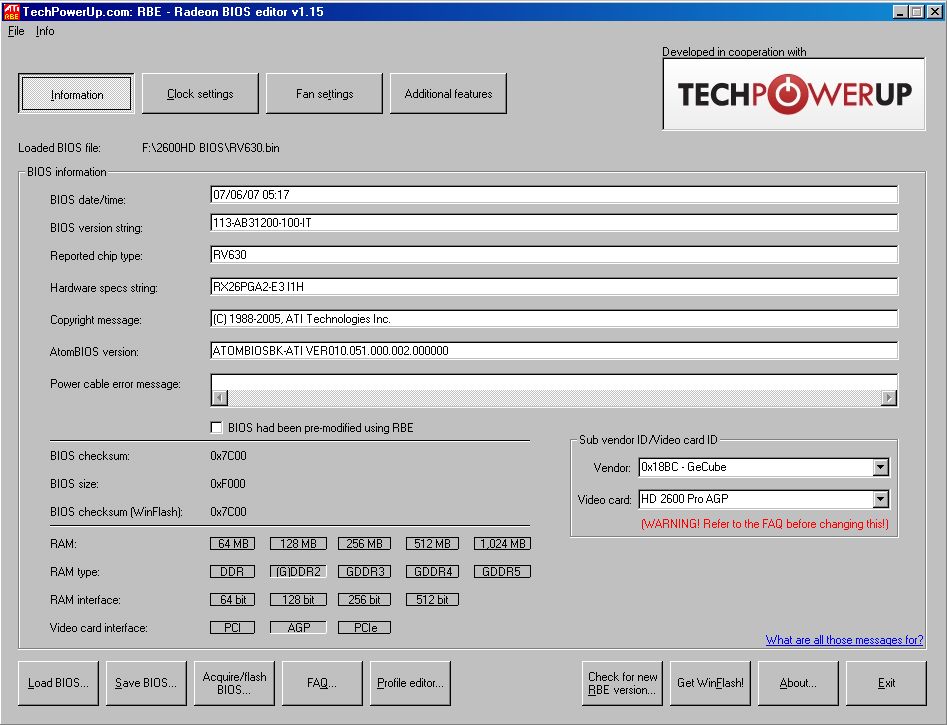The image size is (947, 725).
Task: Click the 256 MB RAM indicator
Action: click(364, 544)
